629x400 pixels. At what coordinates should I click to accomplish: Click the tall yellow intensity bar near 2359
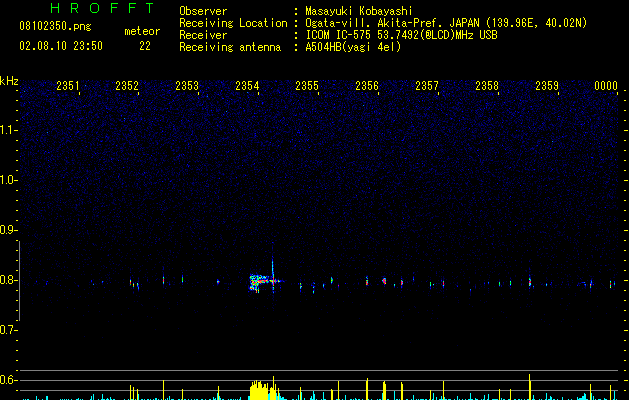pyautogui.click(x=530, y=387)
